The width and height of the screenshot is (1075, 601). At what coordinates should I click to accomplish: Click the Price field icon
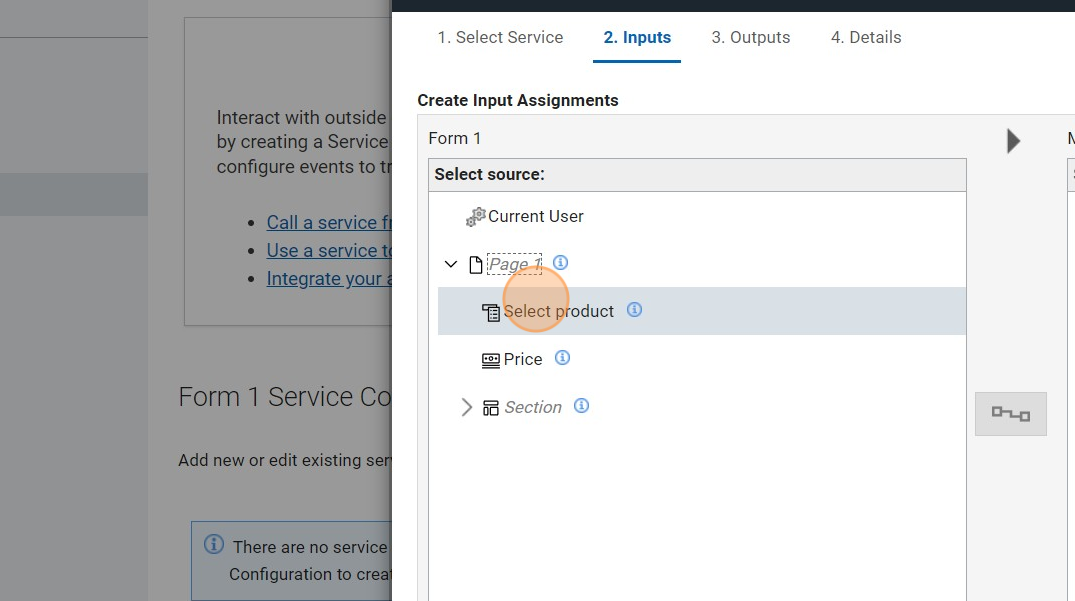491,360
